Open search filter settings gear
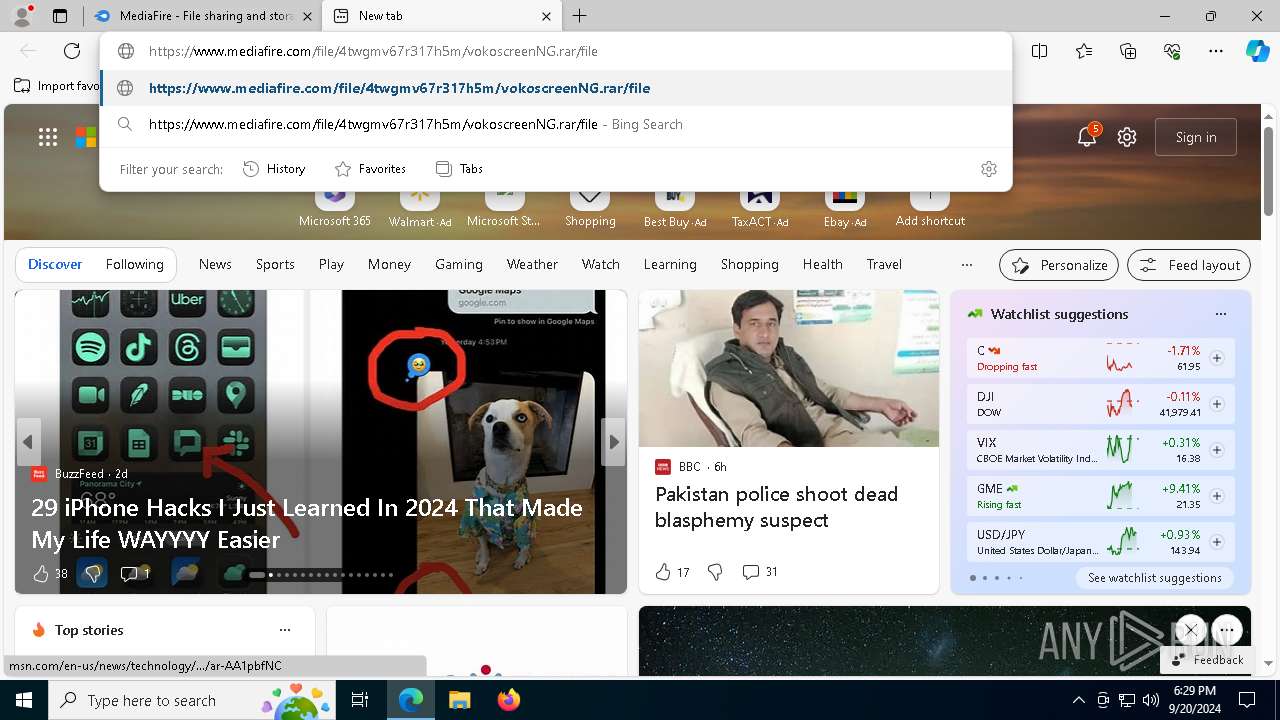This screenshot has width=1280, height=720. 989,169
